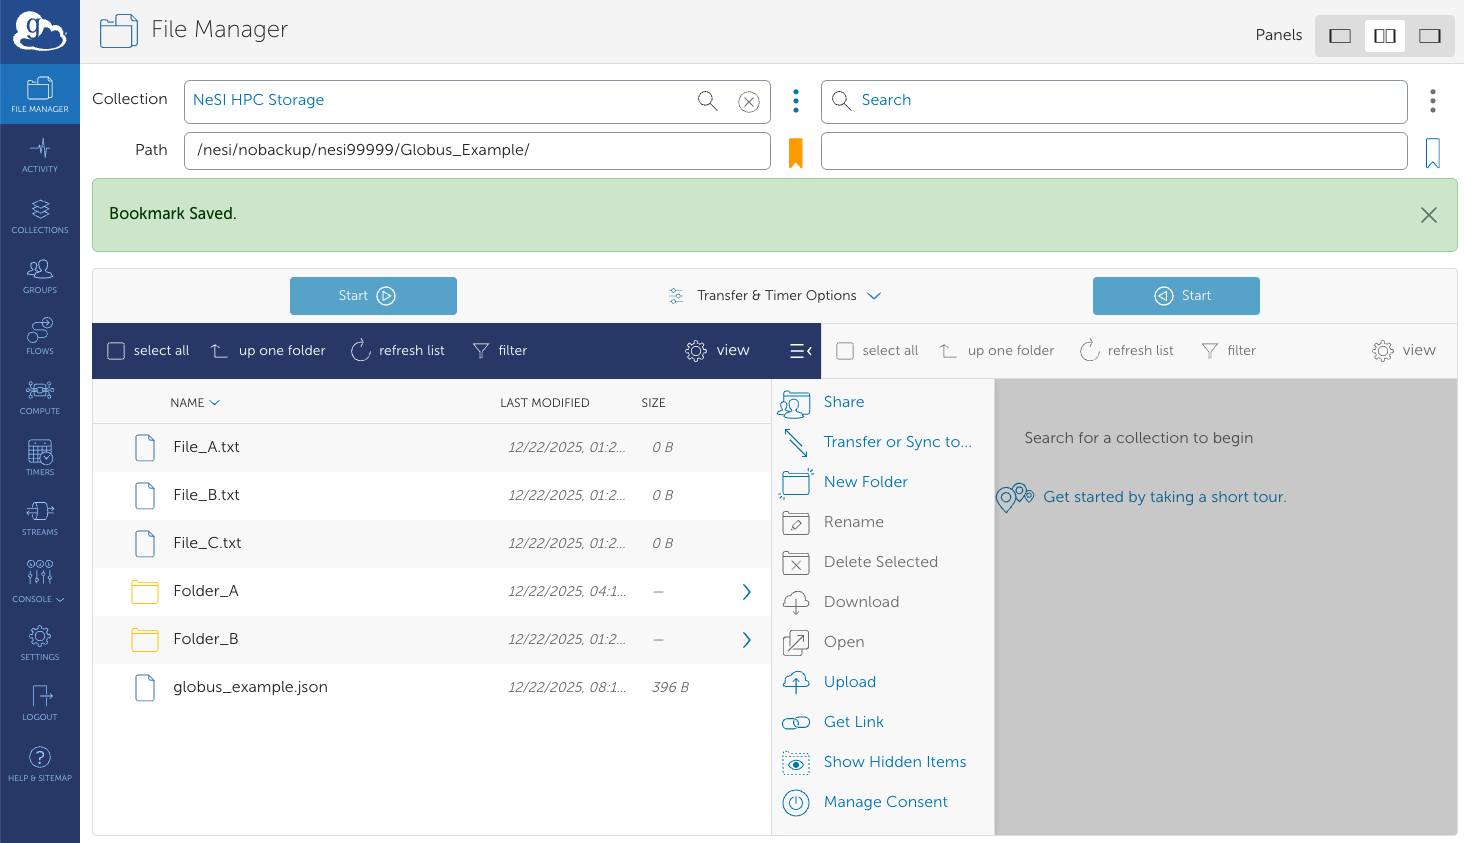This screenshot has width=1464, height=843.
Task: Toggle Show Hidden Items
Action: [x=894, y=761]
